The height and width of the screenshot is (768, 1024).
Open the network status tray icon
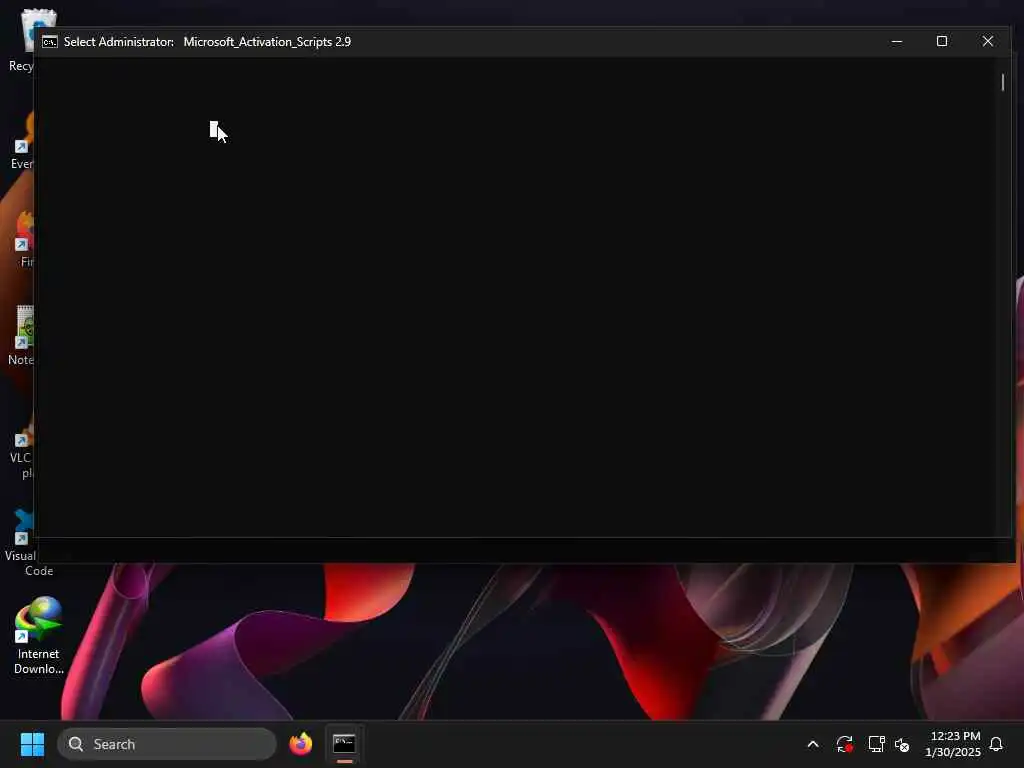[876, 744]
